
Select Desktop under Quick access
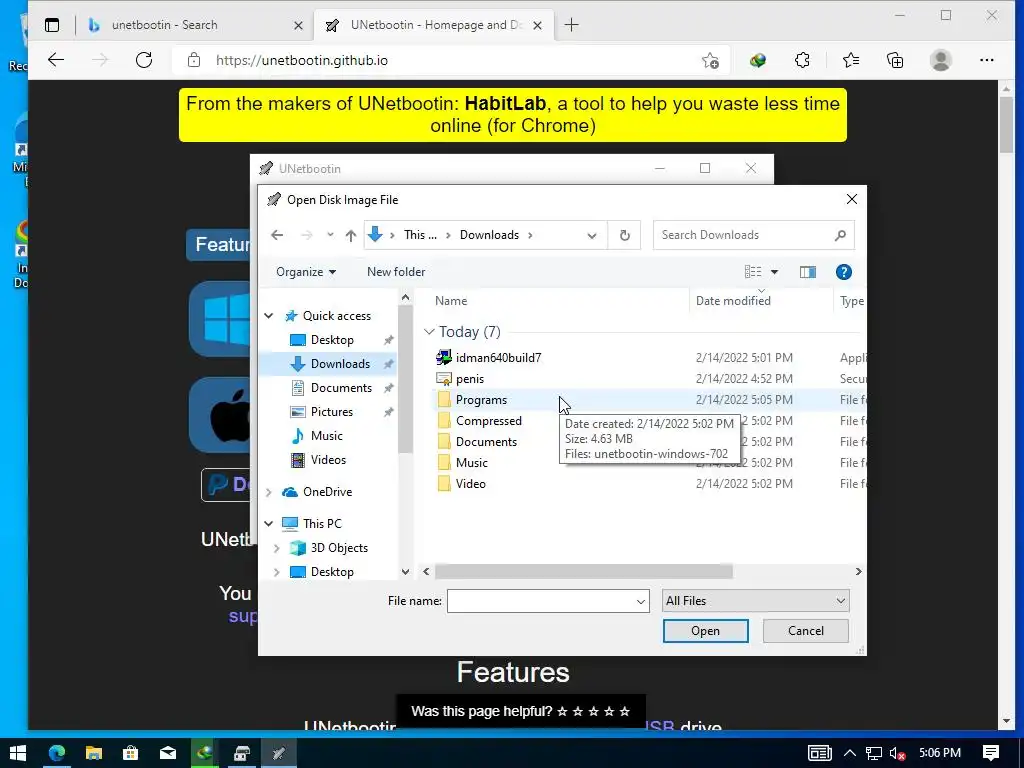coord(332,340)
